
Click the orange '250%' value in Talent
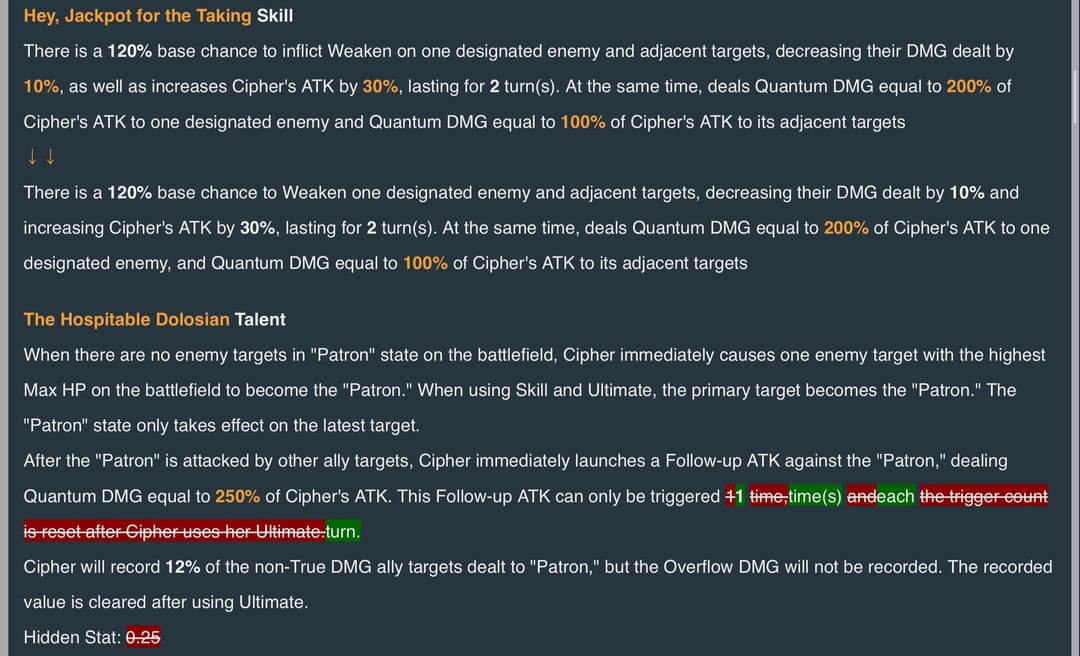click(238, 497)
